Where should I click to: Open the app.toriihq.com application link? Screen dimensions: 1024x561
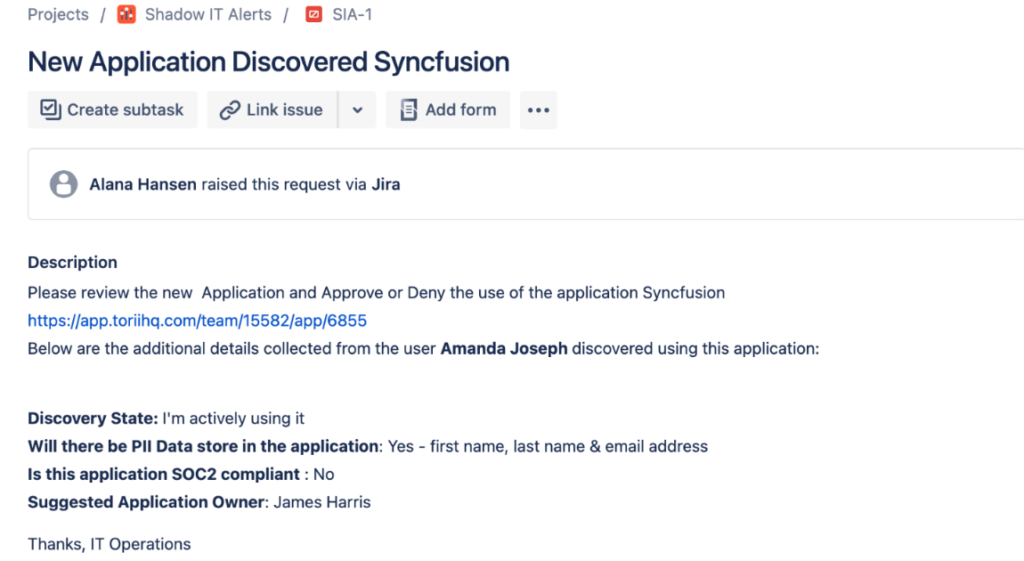tap(197, 321)
